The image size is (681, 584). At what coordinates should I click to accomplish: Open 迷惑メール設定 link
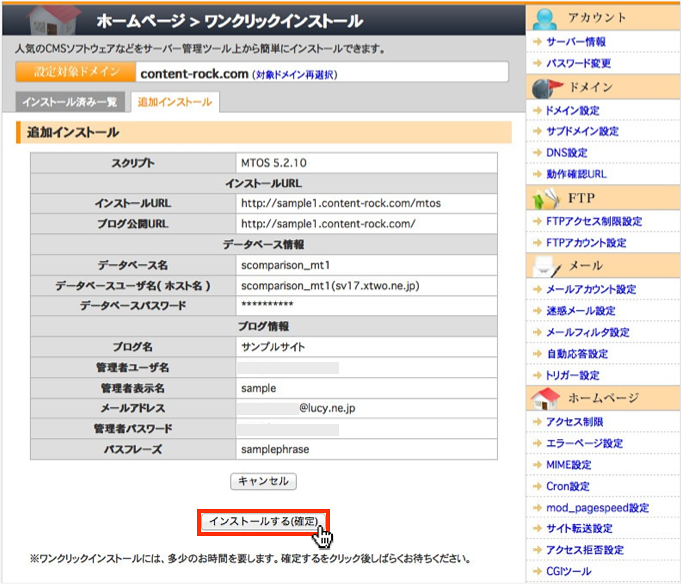pos(581,311)
